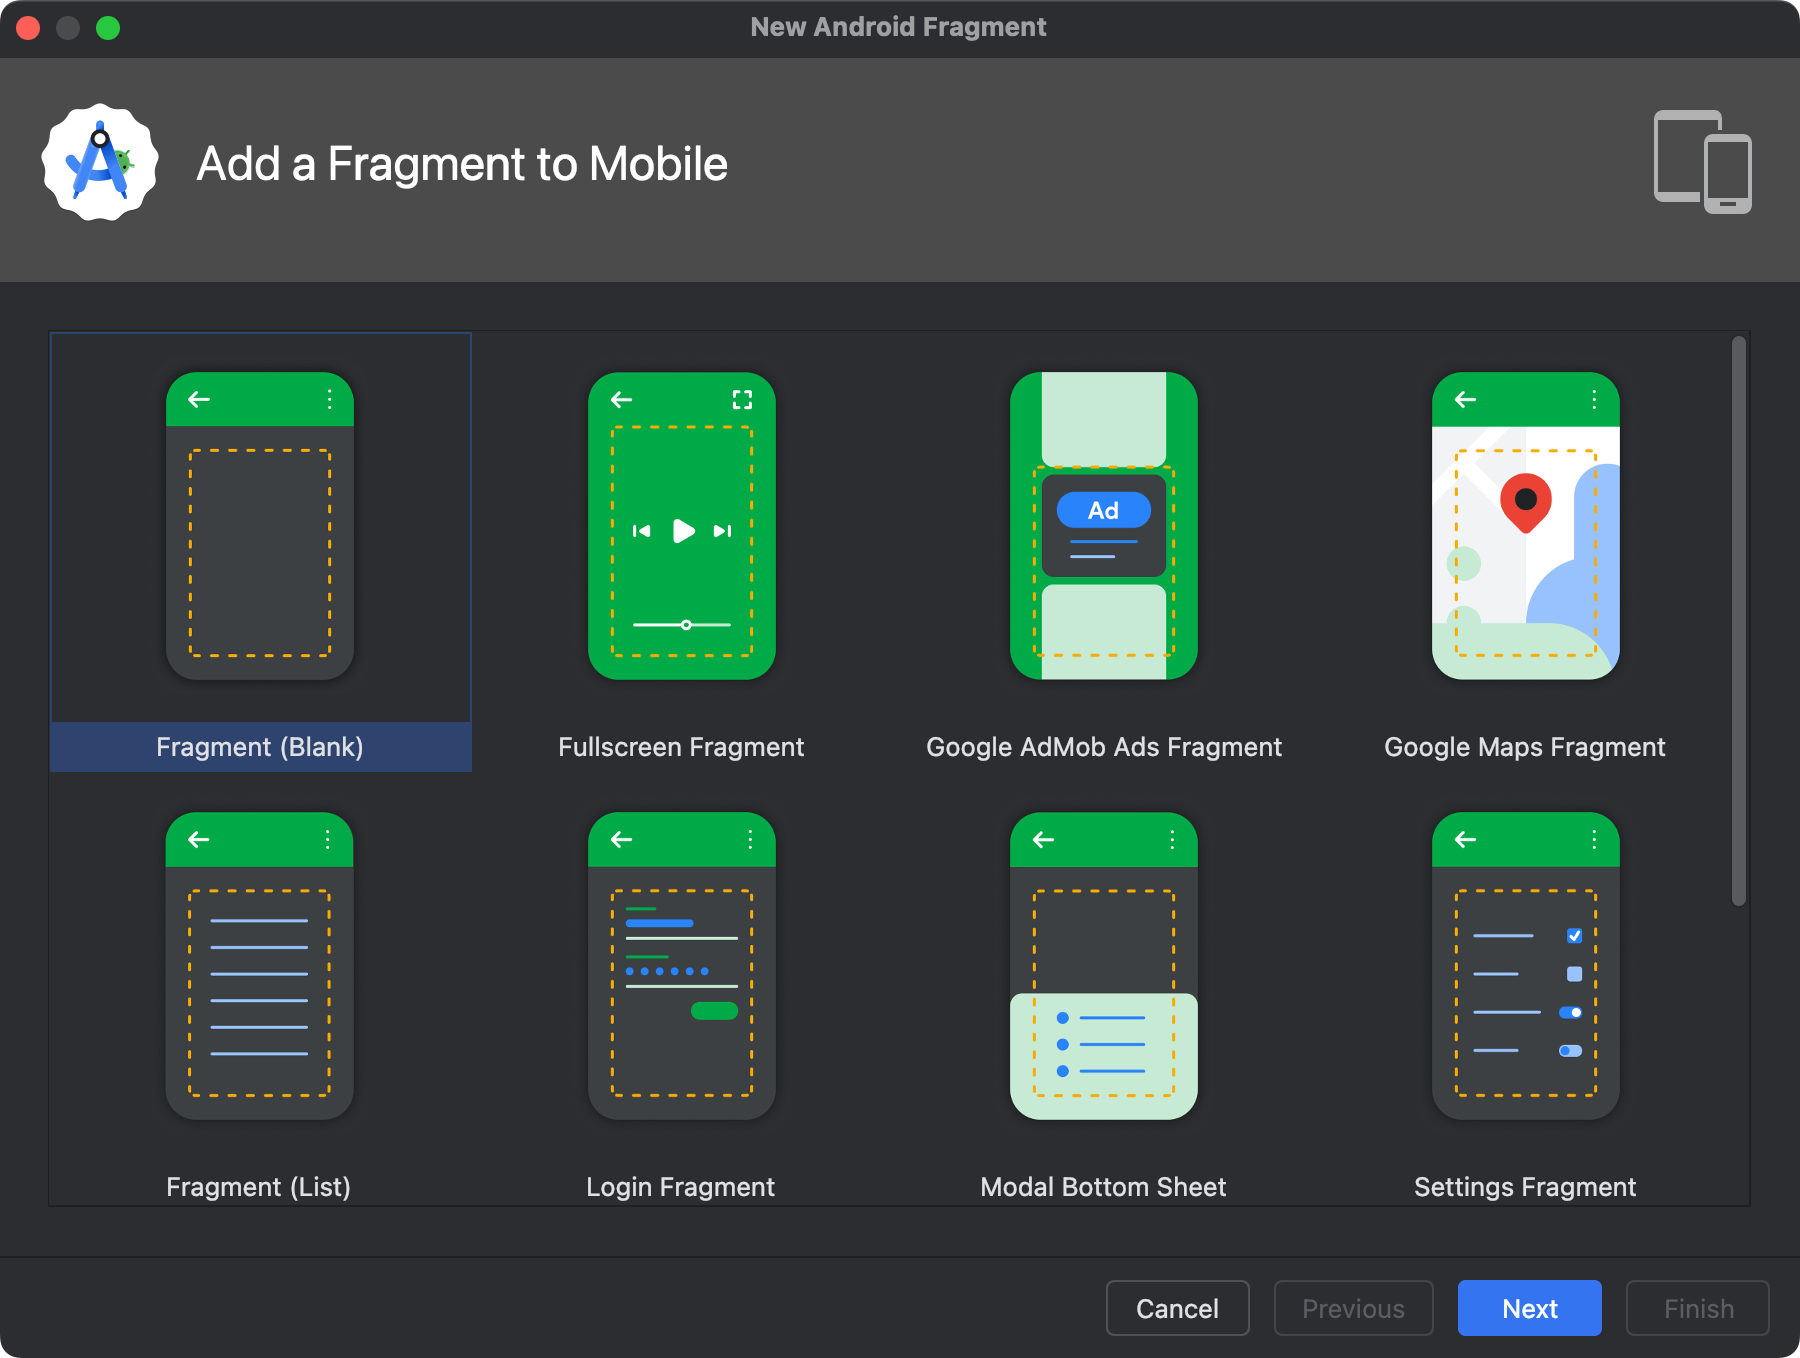Click the Google AdMob Ads Fragment label
The height and width of the screenshot is (1358, 1800).
(x=1104, y=747)
